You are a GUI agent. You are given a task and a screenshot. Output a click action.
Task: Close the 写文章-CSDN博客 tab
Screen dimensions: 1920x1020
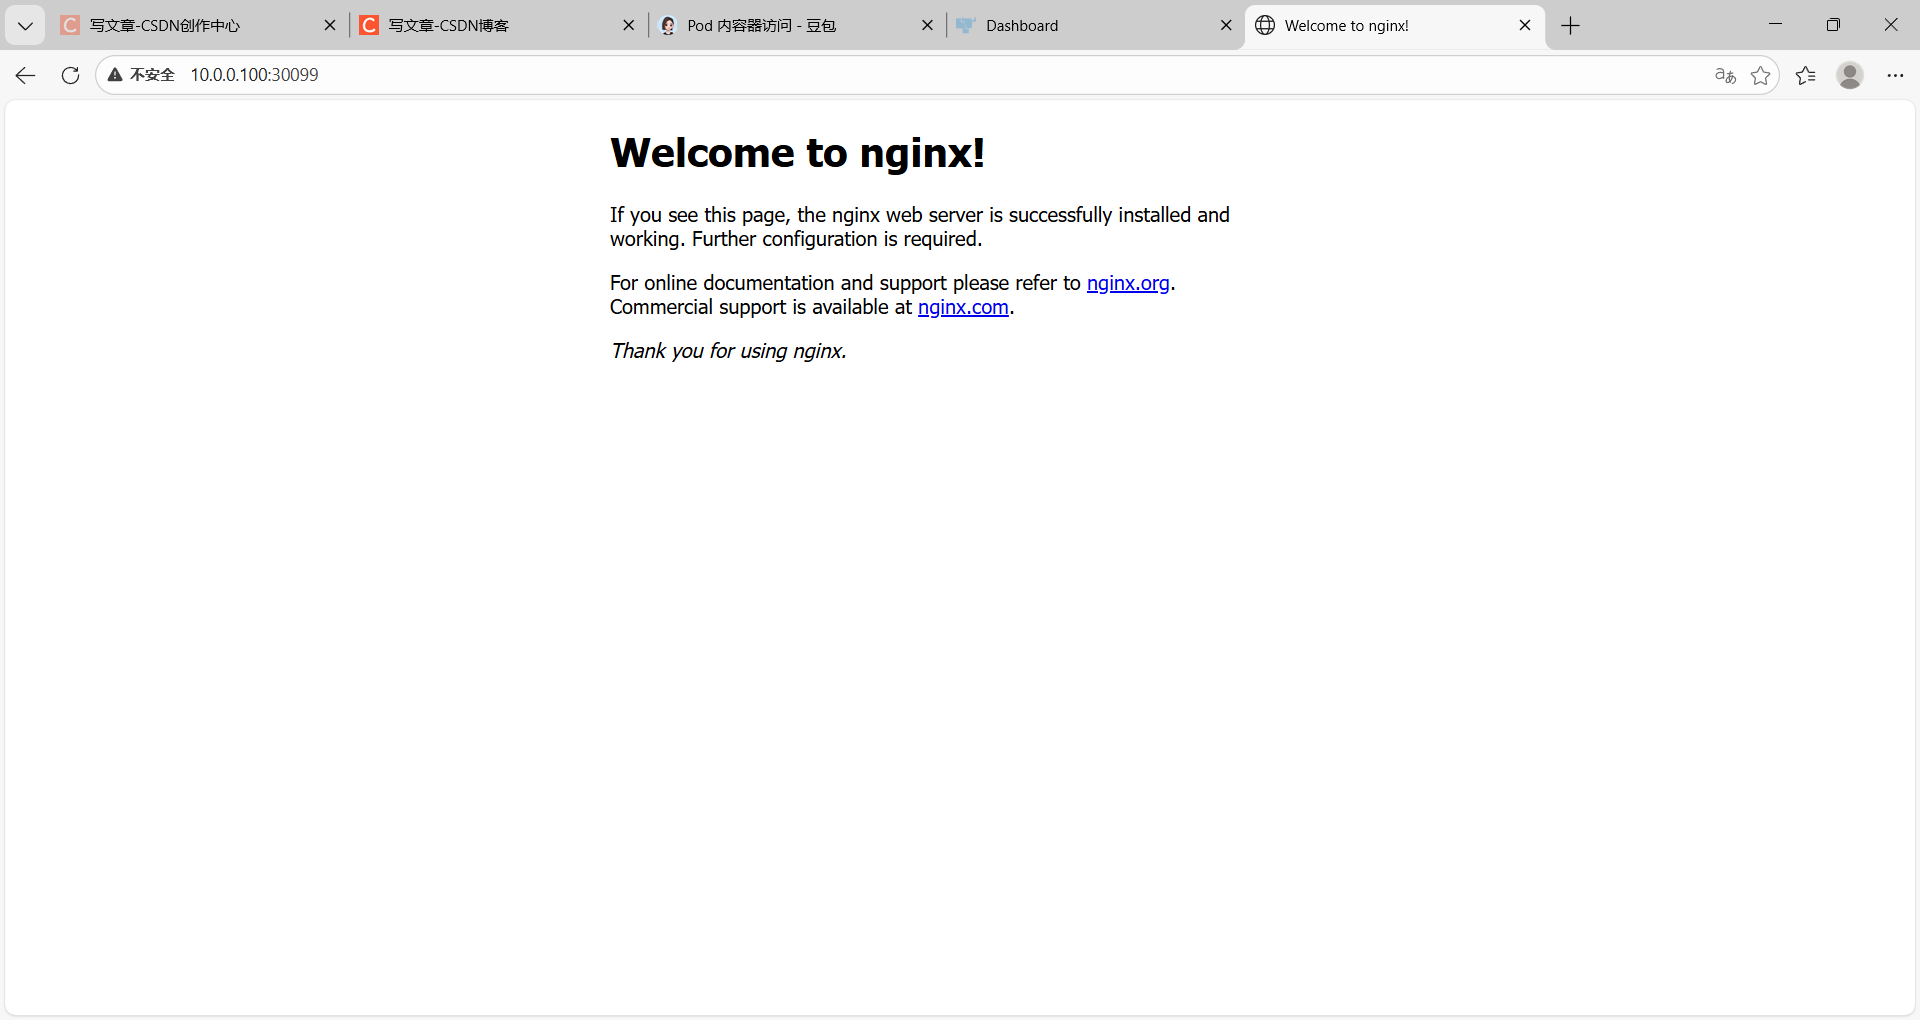tap(629, 26)
